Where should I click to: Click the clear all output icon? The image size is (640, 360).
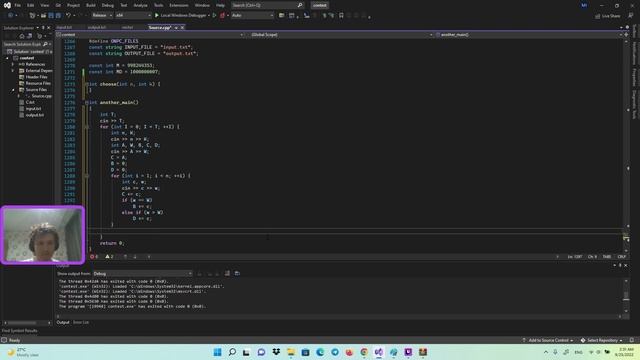point(227,273)
